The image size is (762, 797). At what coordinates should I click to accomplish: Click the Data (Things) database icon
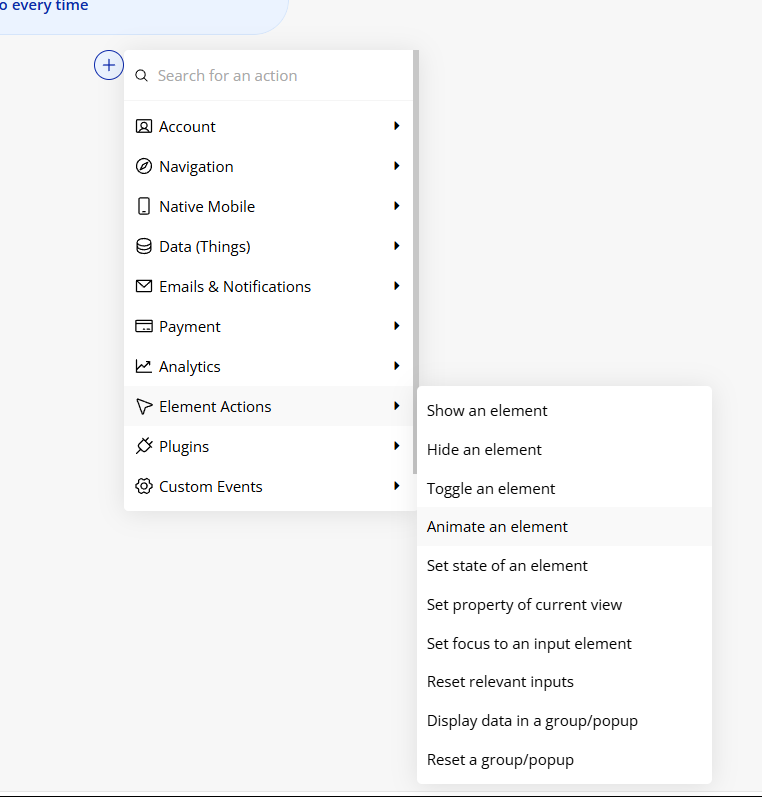144,246
